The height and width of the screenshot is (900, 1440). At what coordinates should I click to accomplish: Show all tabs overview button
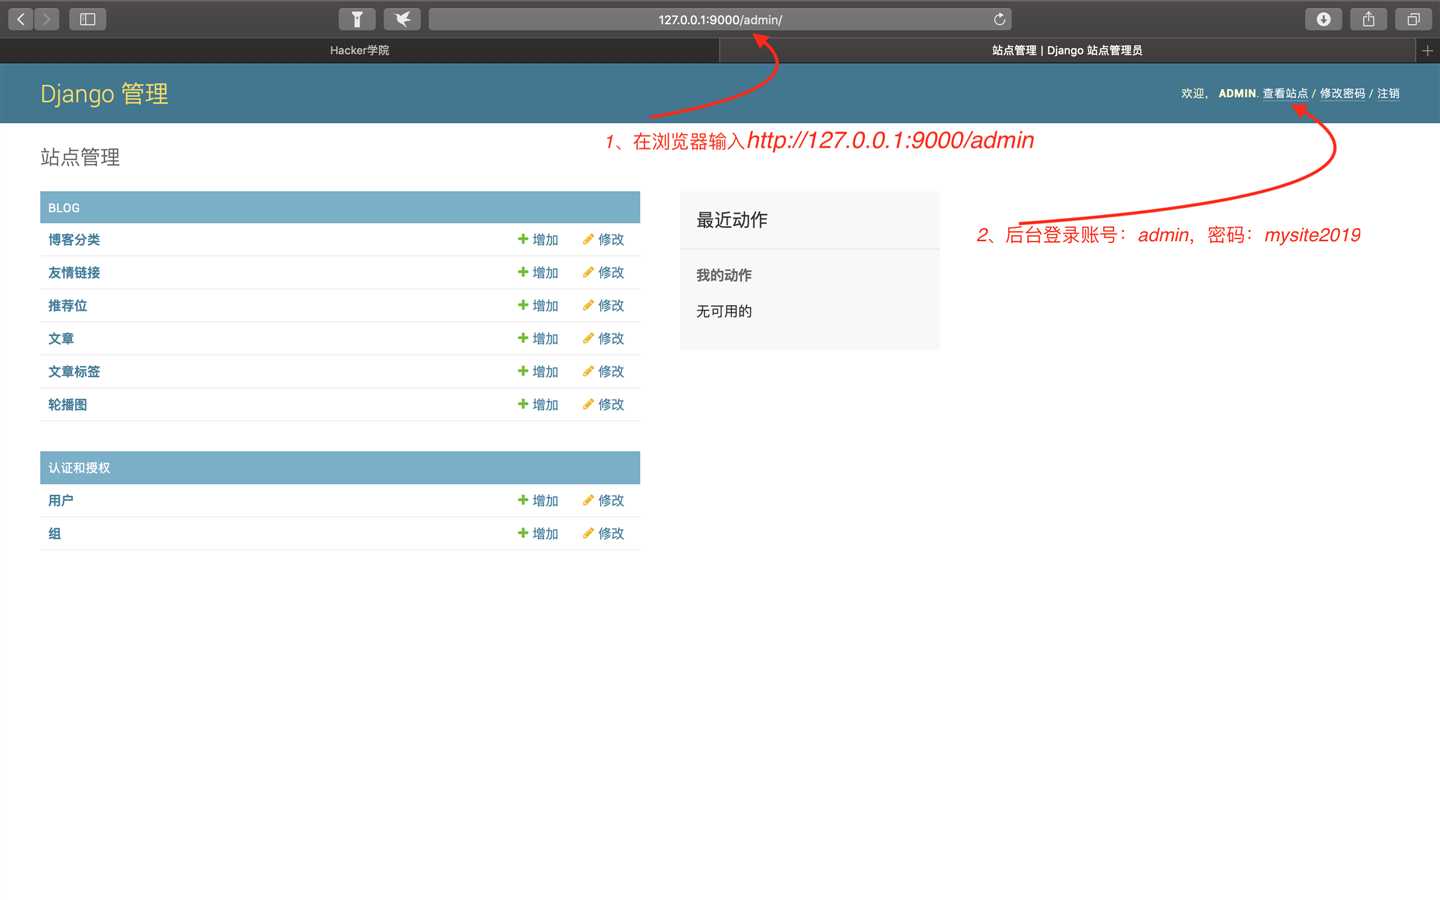pos(1413,19)
